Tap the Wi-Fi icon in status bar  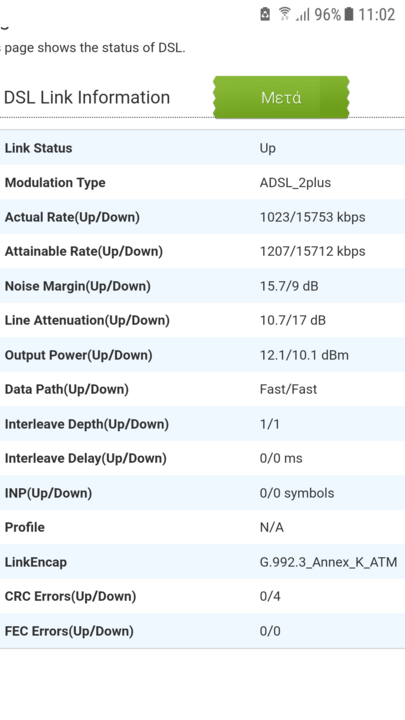(285, 14)
